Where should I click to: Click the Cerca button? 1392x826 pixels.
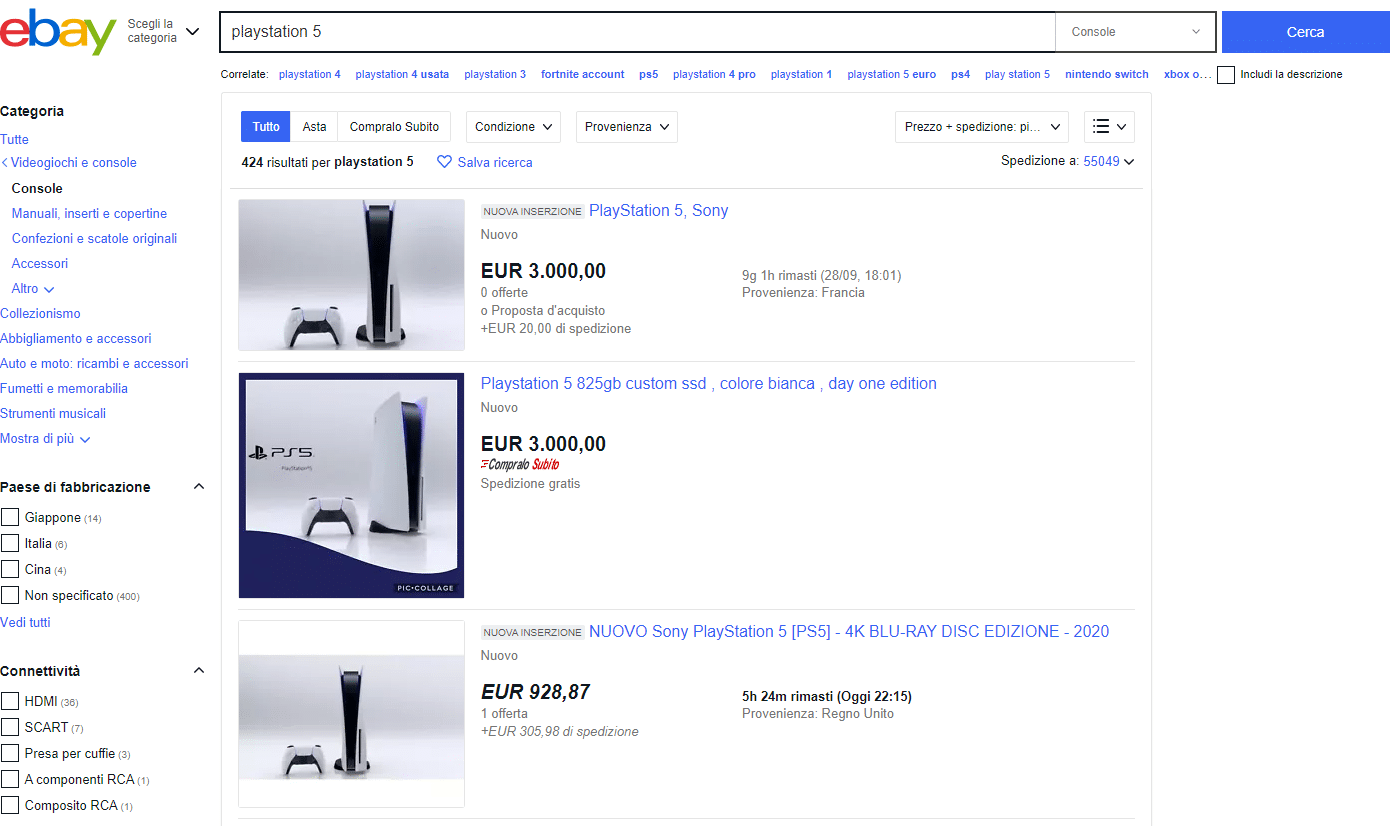tap(1305, 32)
